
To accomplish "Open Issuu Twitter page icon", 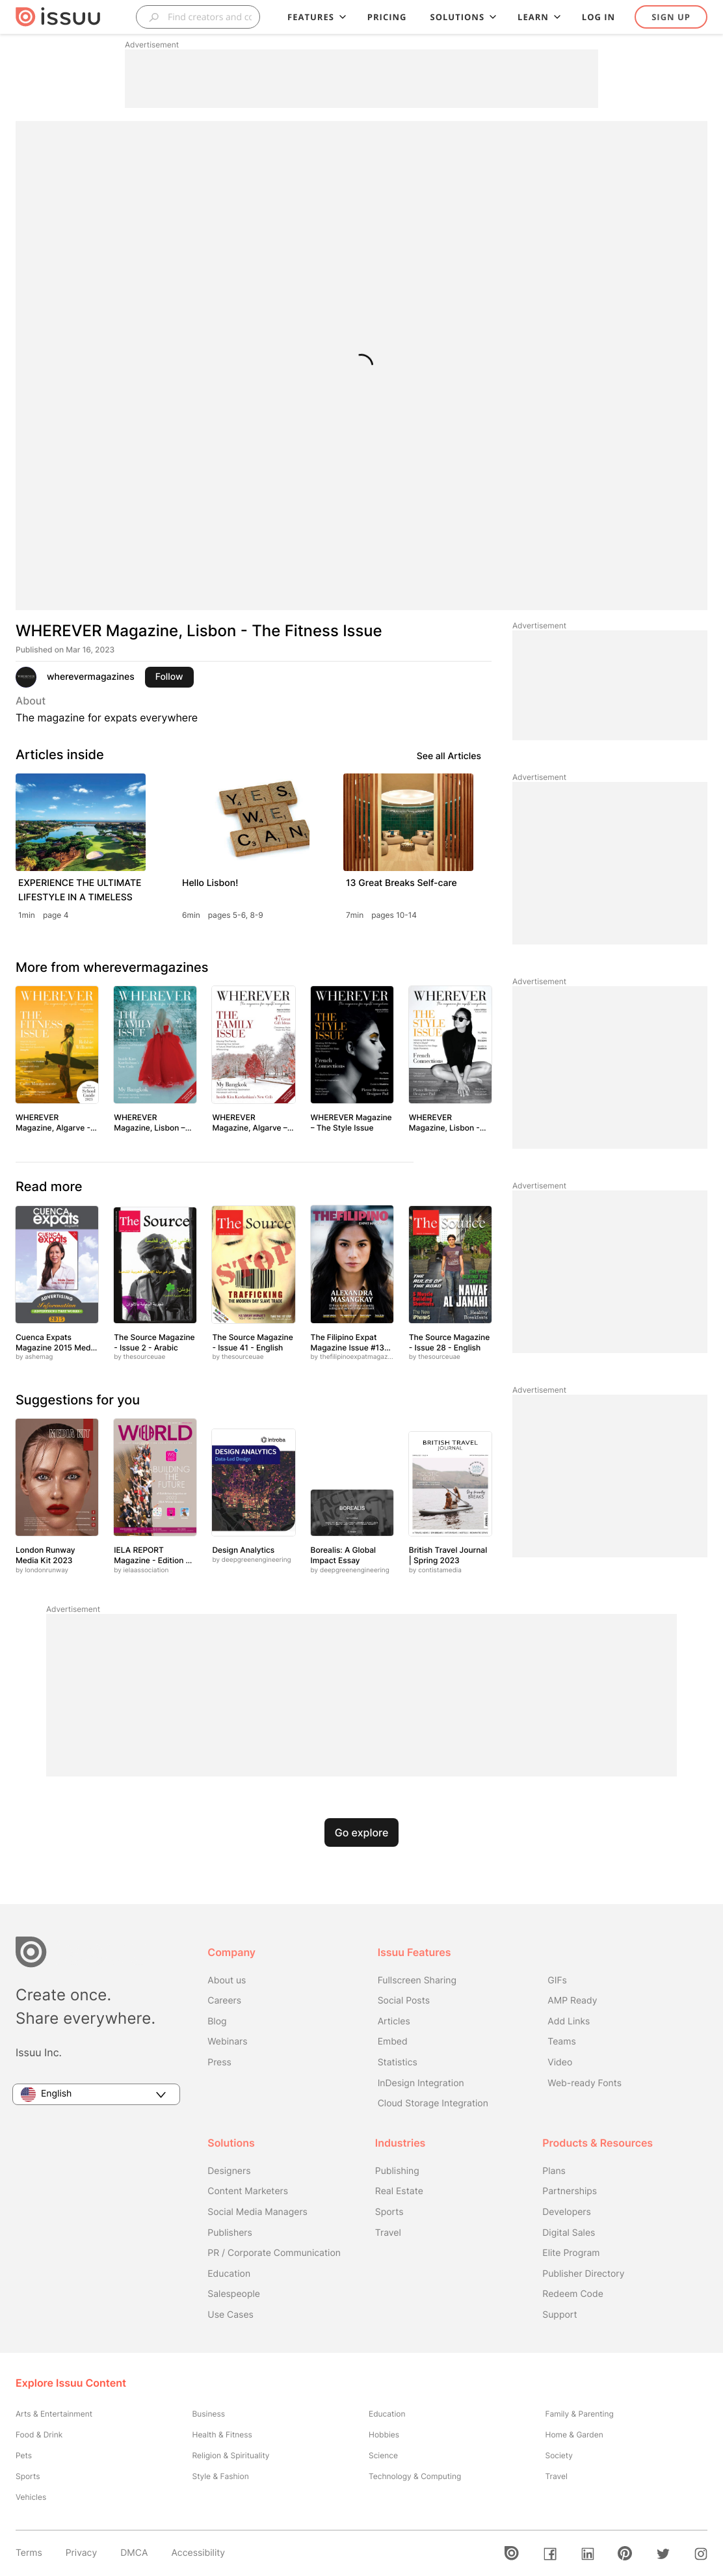I will coord(663,2553).
